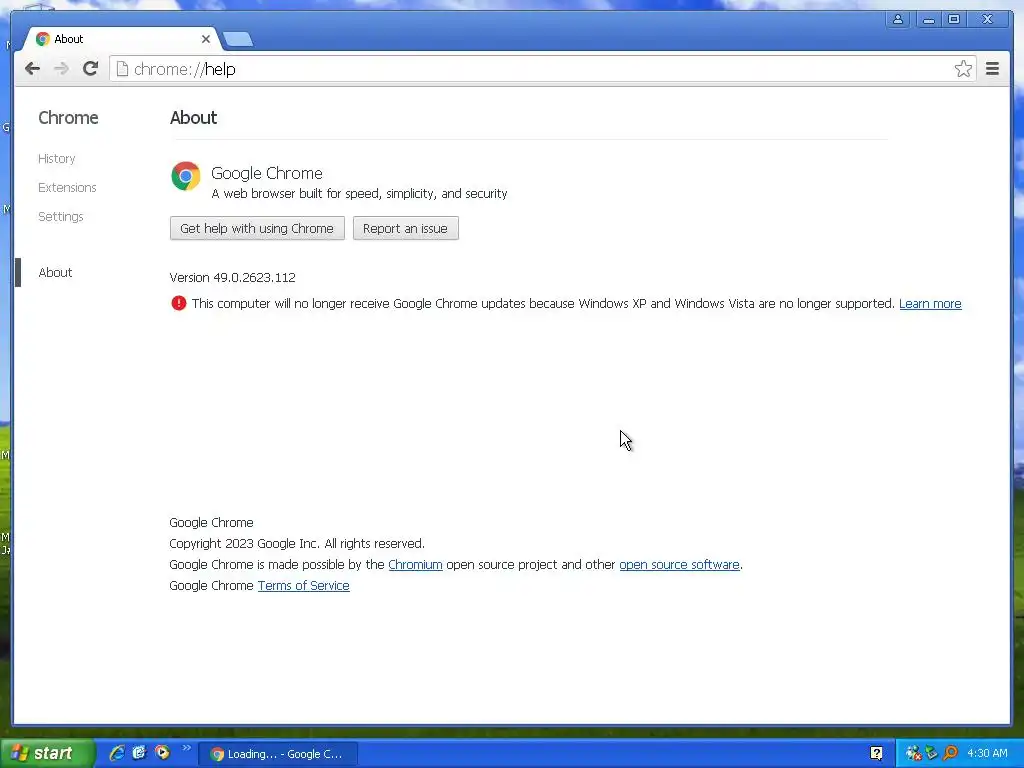
Task: Click the browser tagline about speed, simplicity
Action: 359,193
